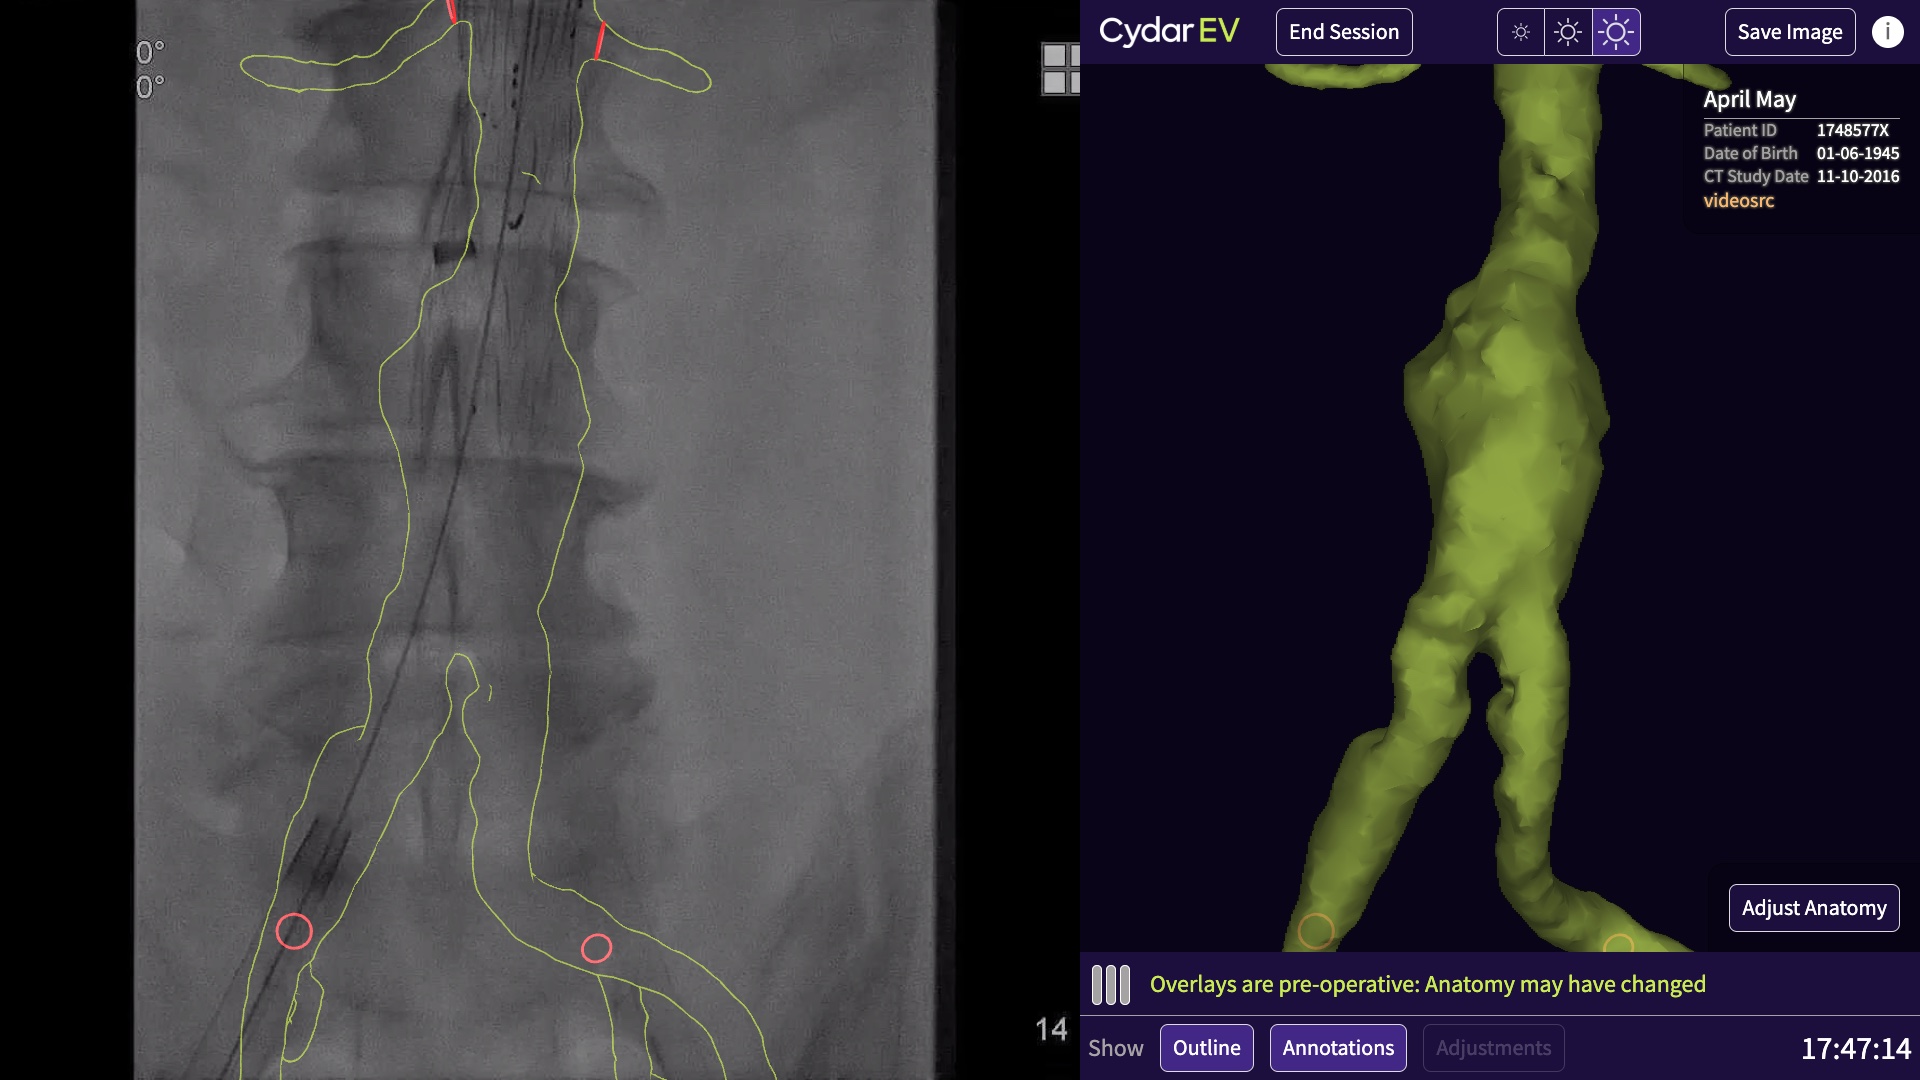
Task: Select the high brightness display setting
Action: click(1615, 30)
